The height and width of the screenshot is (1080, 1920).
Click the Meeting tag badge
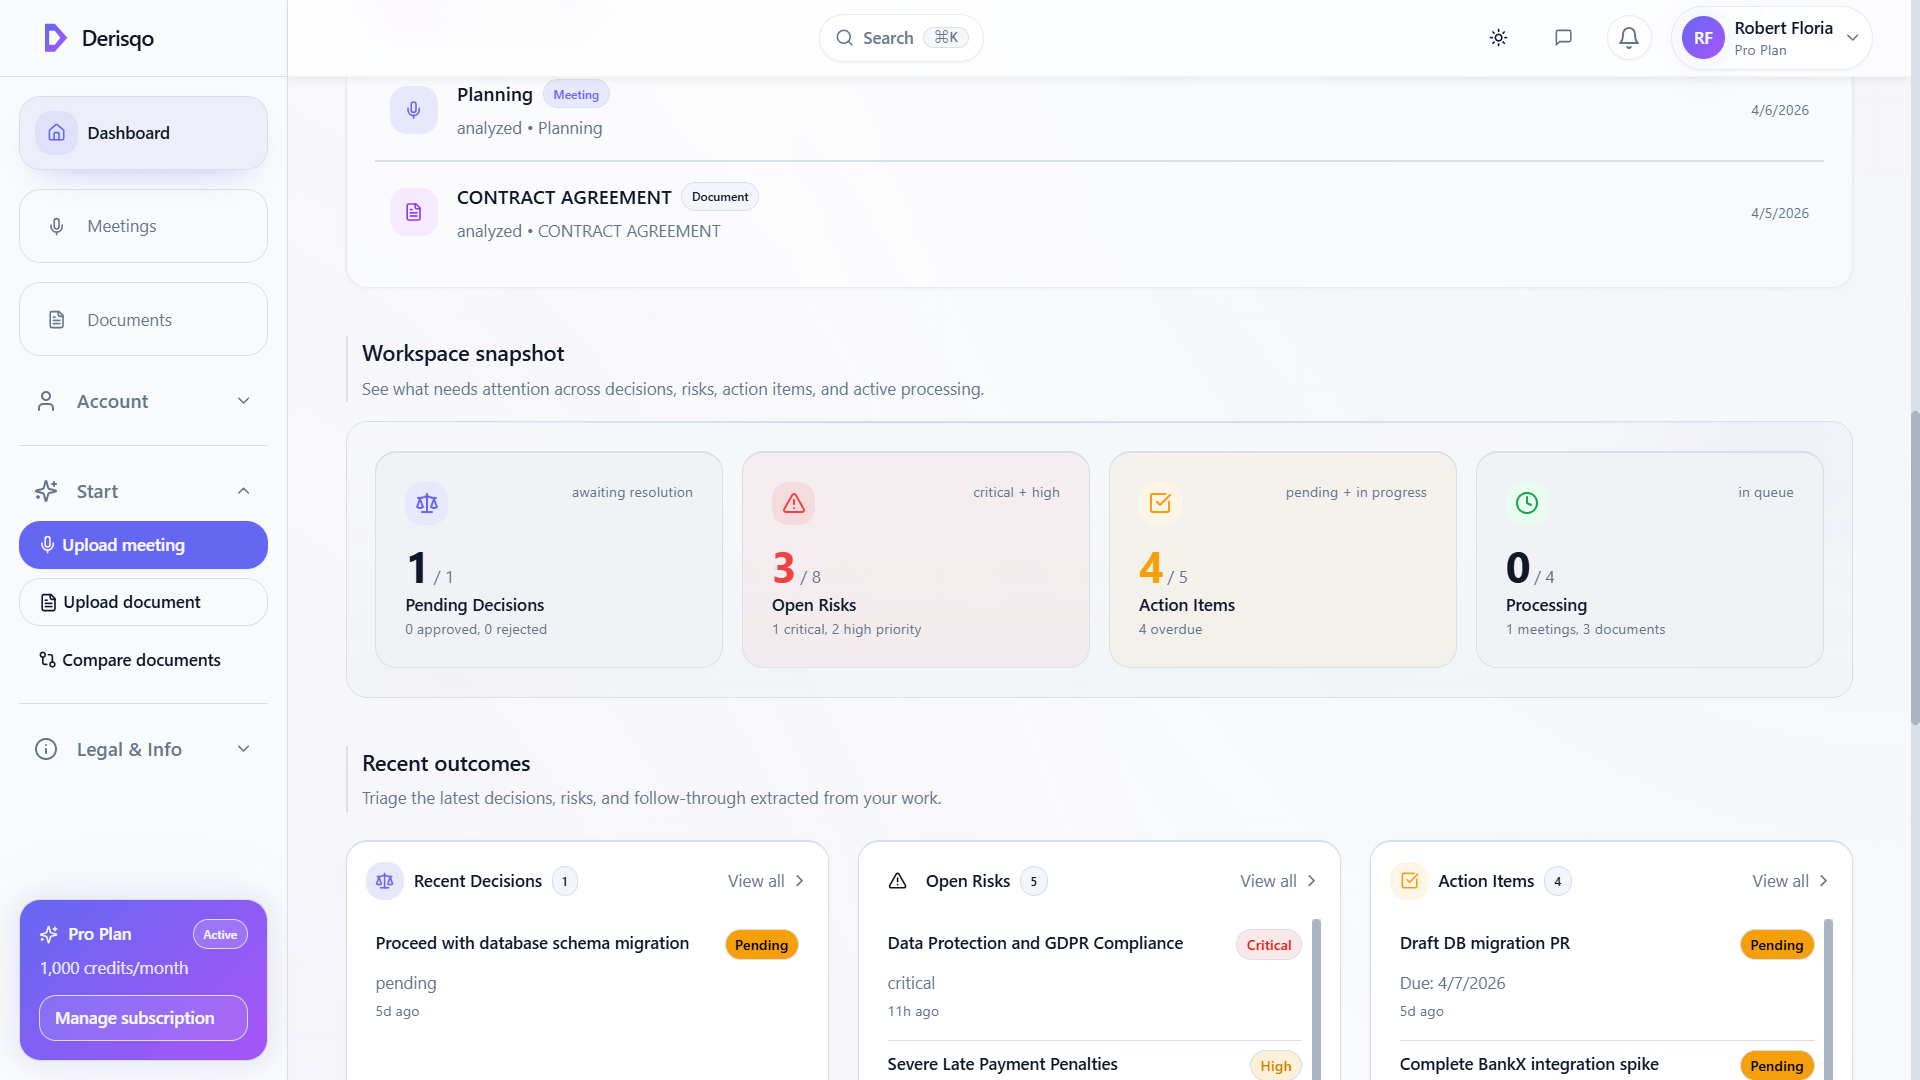[576, 95]
